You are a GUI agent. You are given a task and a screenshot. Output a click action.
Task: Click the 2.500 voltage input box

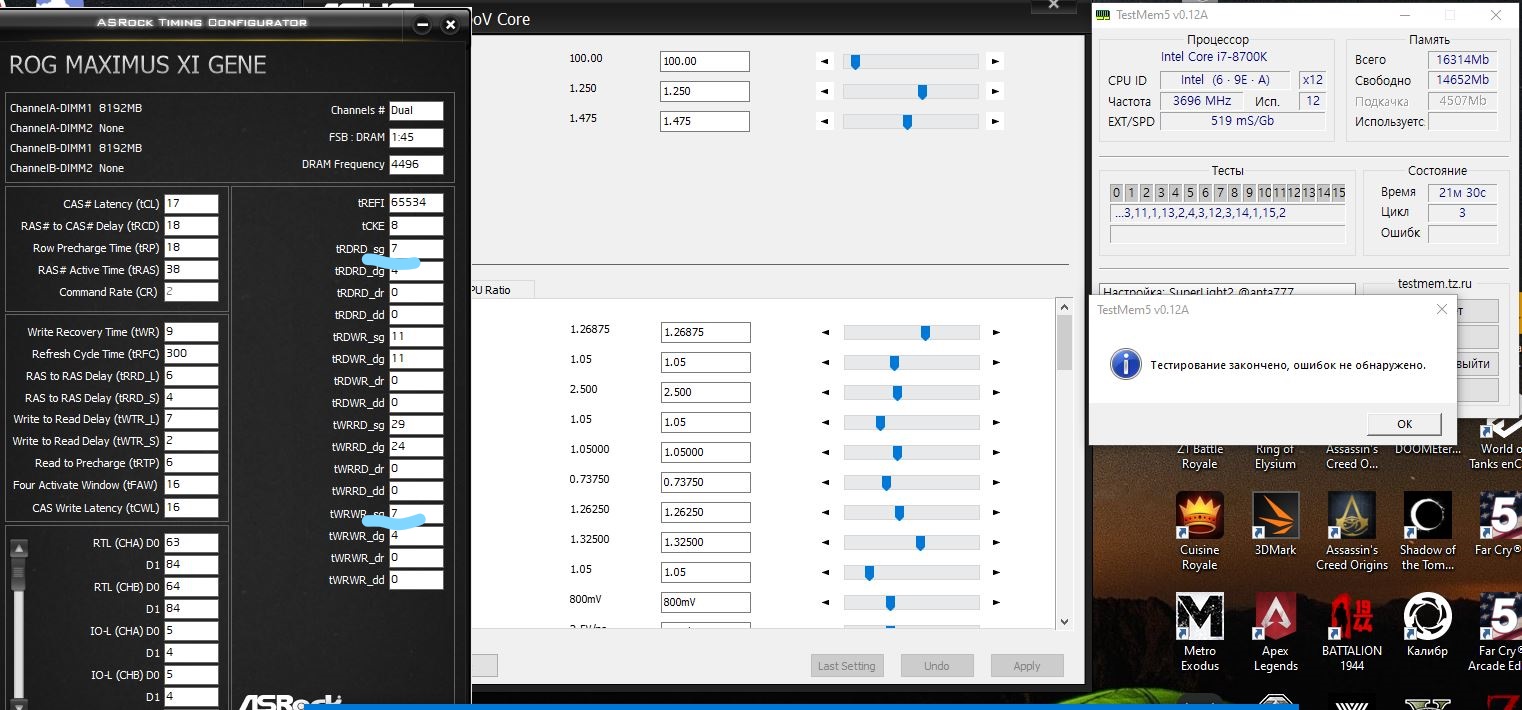705,392
